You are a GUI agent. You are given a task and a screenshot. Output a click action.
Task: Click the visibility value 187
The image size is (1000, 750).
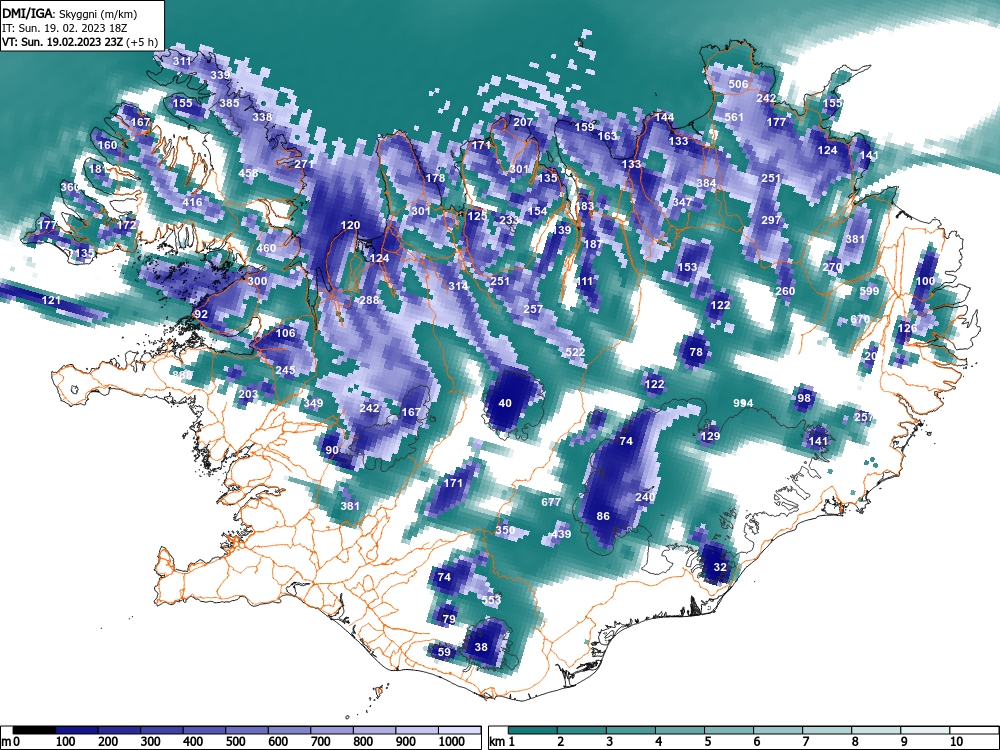coord(593,244)
